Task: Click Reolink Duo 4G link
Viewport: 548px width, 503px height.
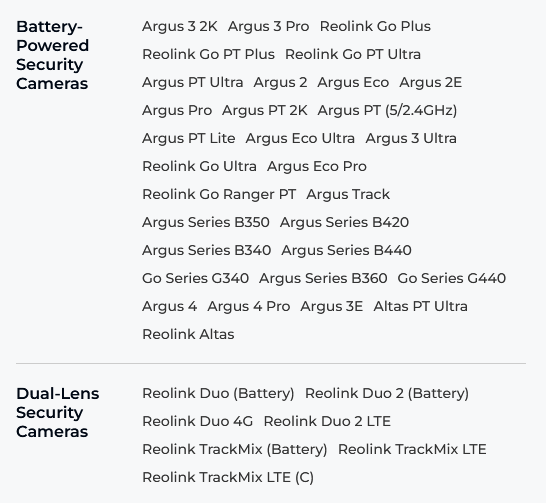Action: pyautogui.click(x=197, y=421)
